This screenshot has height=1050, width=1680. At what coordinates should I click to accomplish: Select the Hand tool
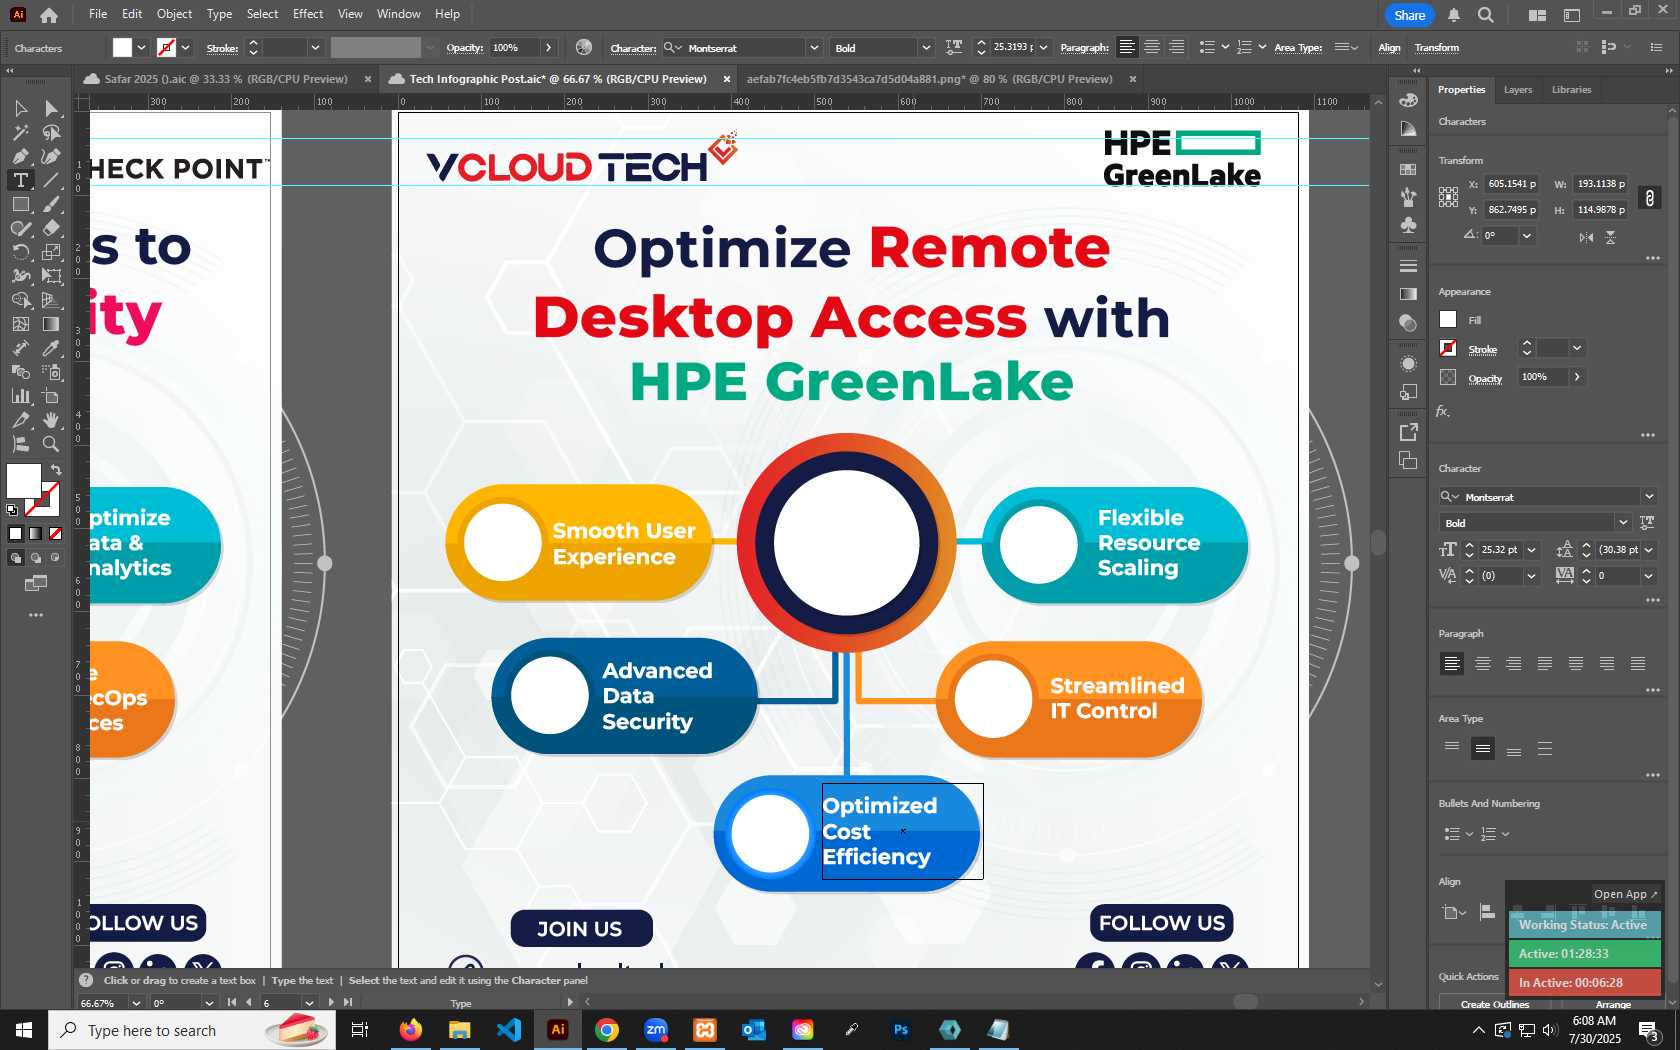51,420
